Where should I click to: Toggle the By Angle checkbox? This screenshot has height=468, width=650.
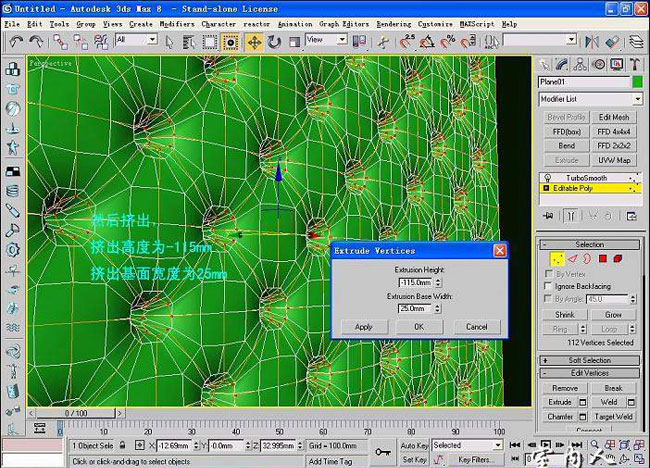[x=548, y=298]
